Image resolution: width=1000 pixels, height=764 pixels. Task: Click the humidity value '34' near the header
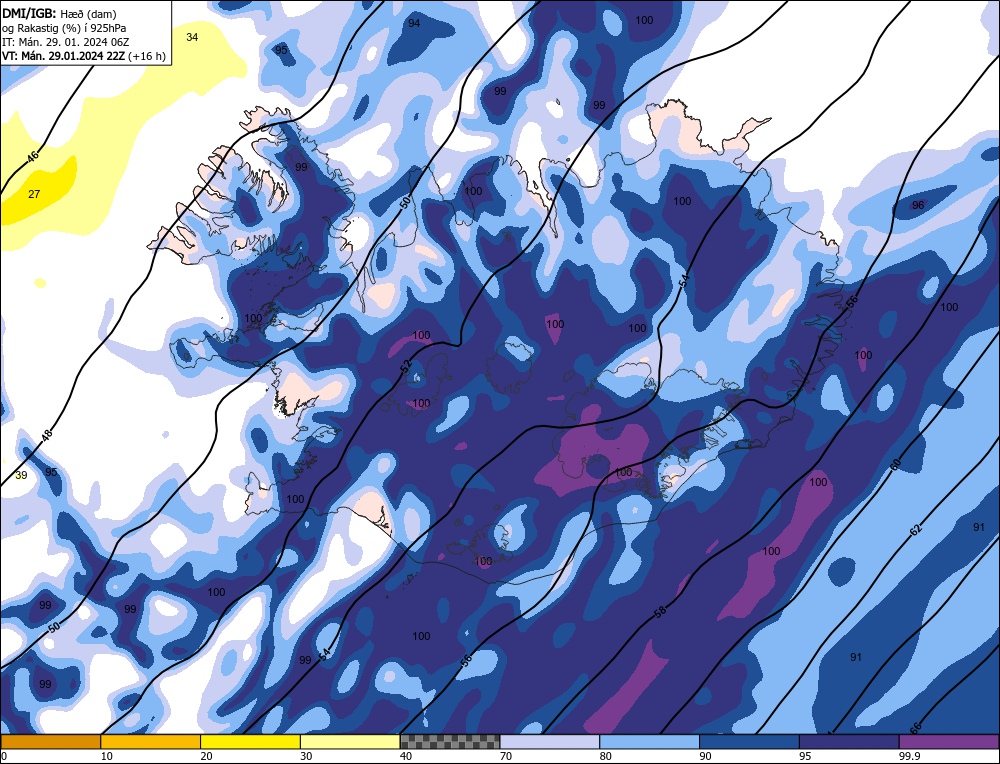[192, 37]
